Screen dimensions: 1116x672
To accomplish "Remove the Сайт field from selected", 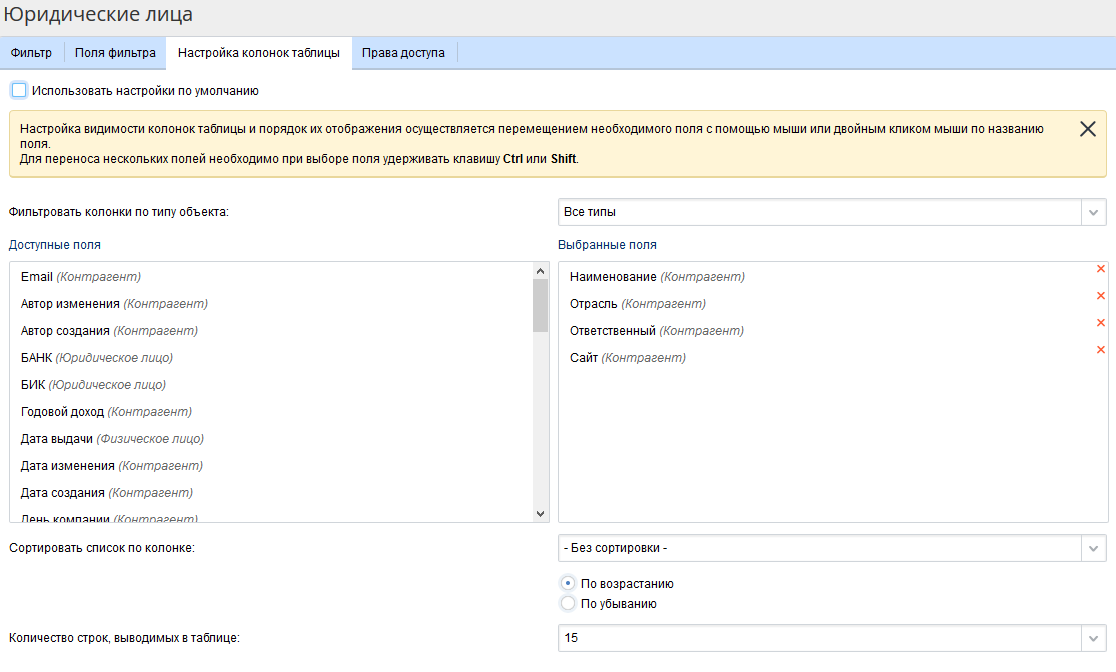I will pos(1101,350).
